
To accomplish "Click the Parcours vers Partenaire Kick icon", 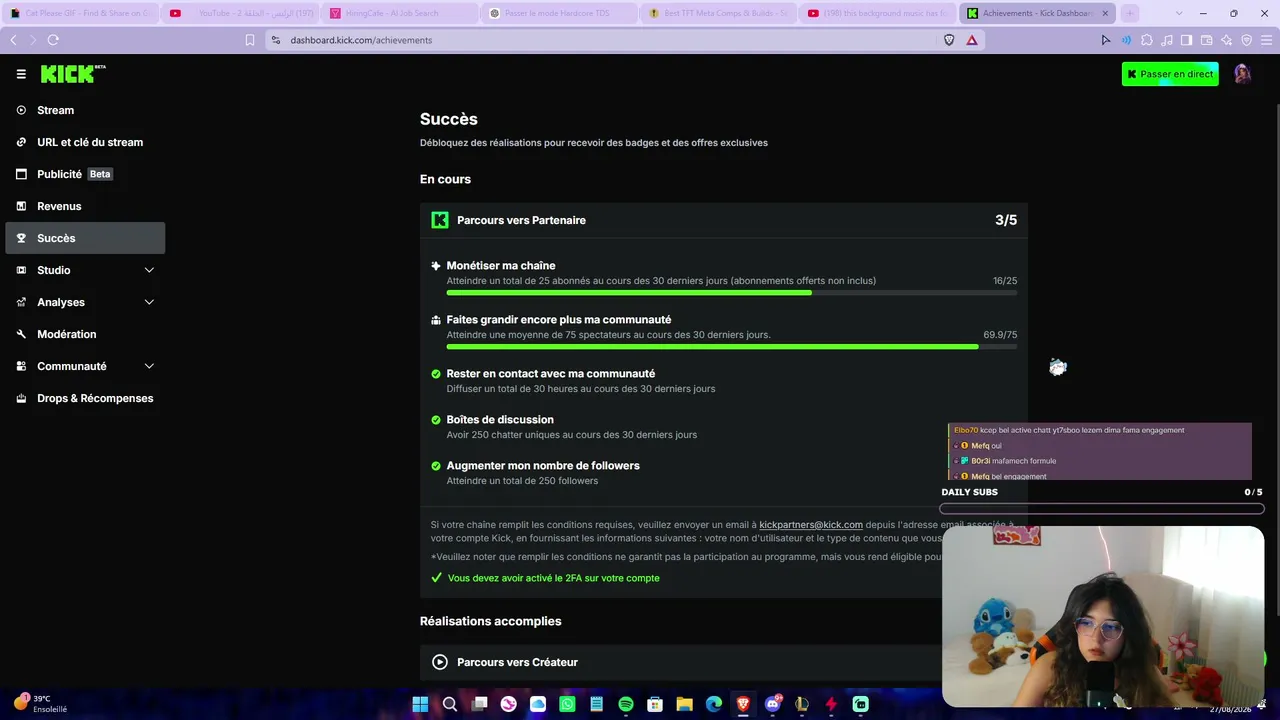I will (x=440, y=220).
